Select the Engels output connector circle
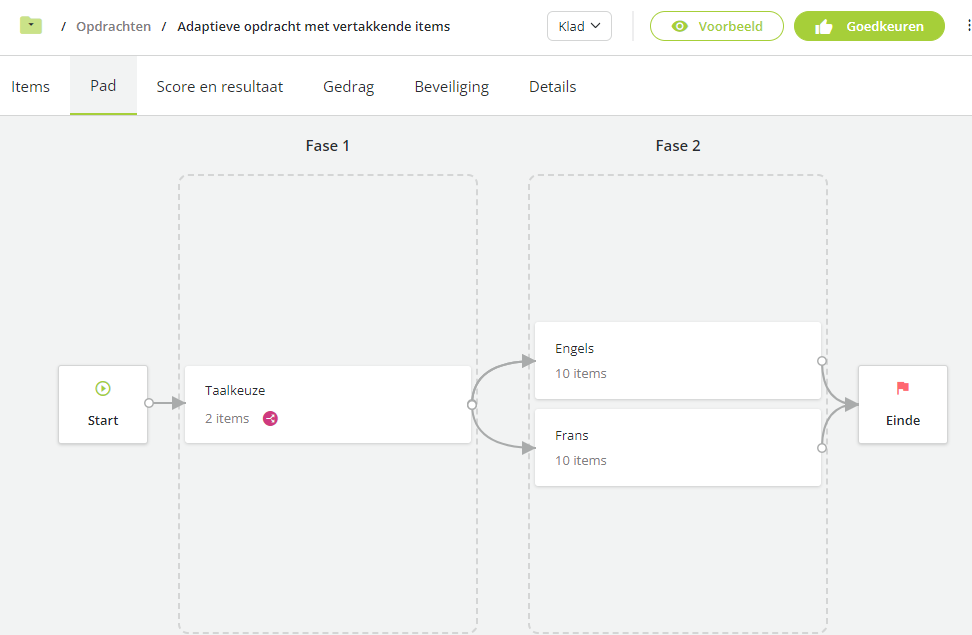Image resolution: width=972 pixels, height=635 pixels. coord(822,361)
